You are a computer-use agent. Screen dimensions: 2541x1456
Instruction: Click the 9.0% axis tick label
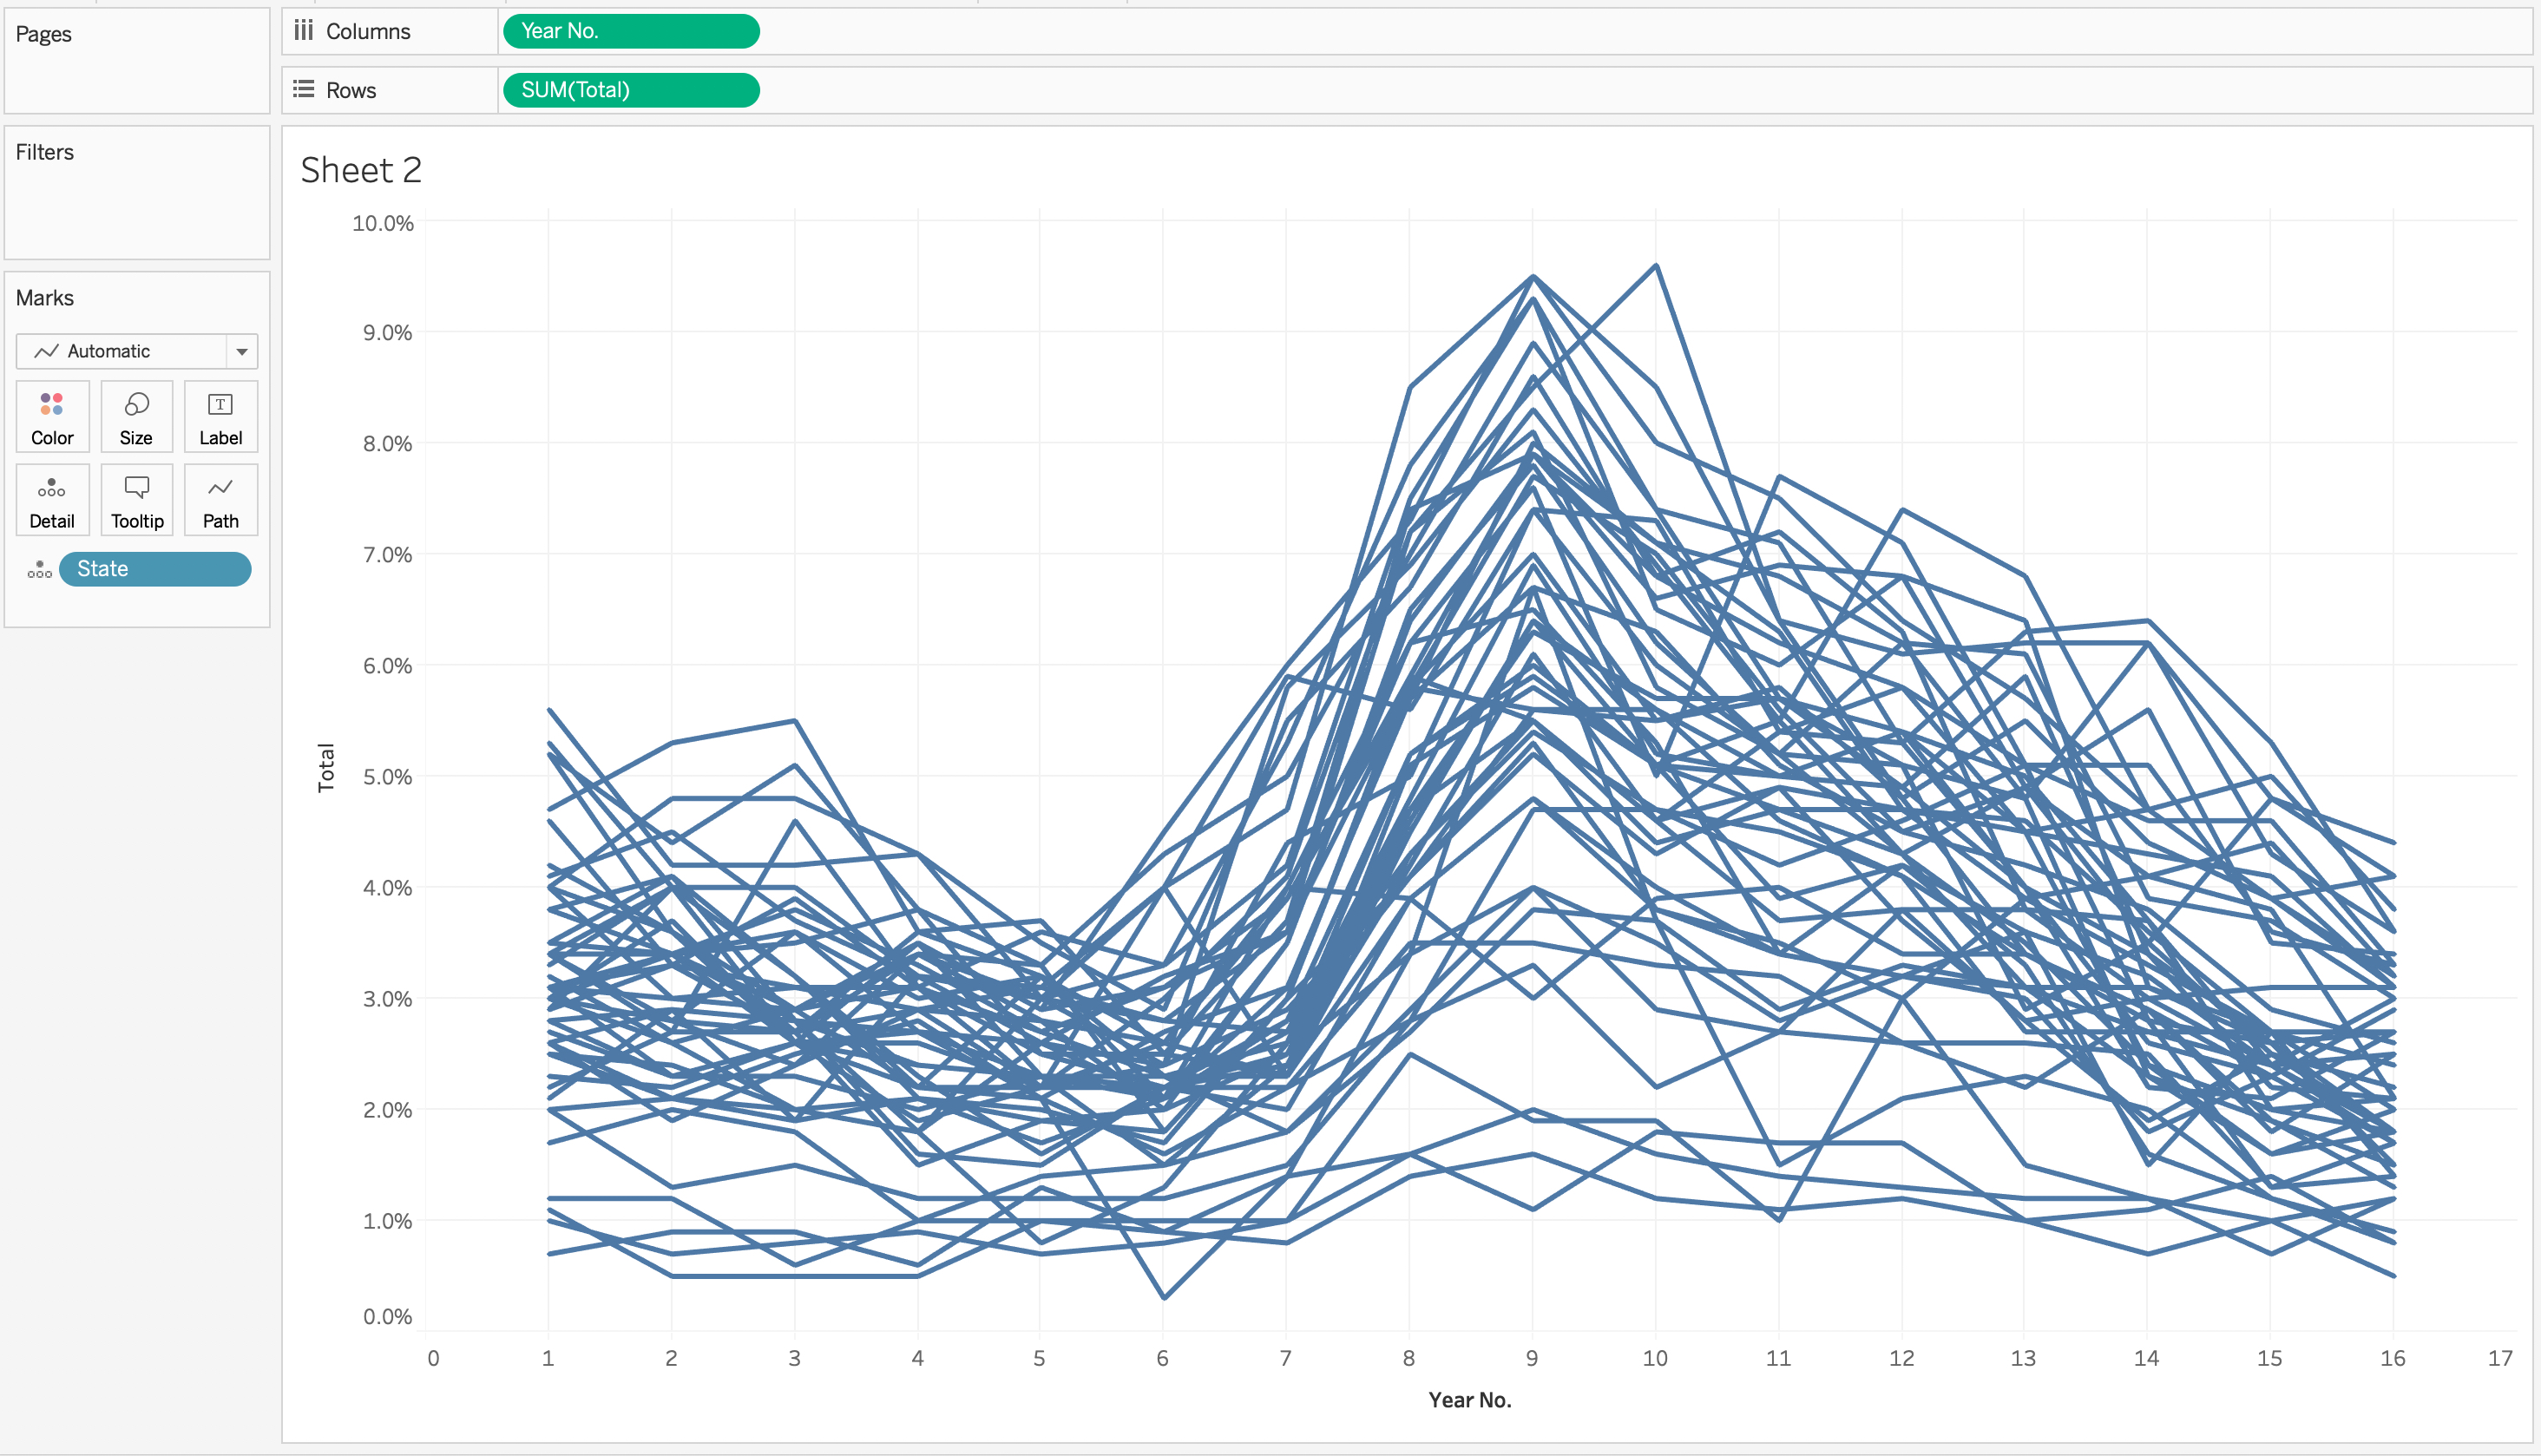tap(387, 333)
